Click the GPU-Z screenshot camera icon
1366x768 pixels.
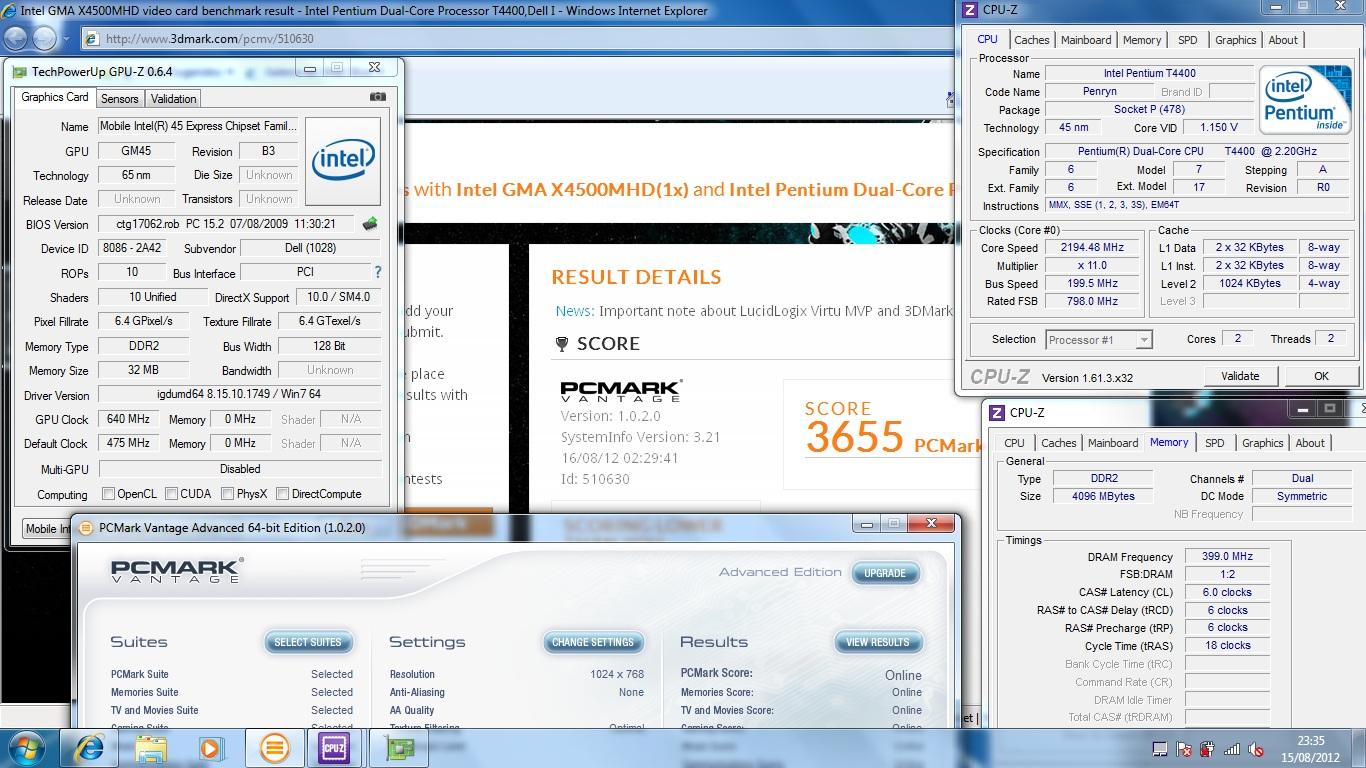pos(377,98)
